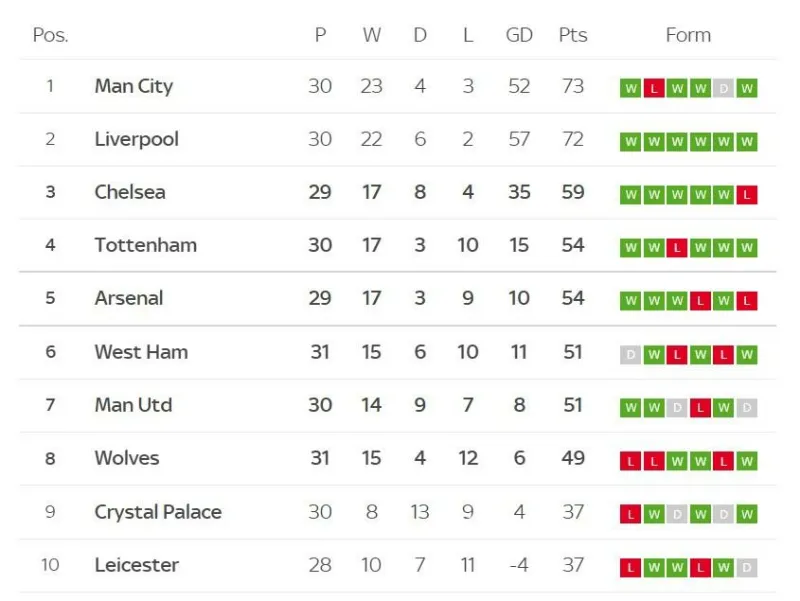This screenshot has height=601, width=800.
Task: Click Man City's grey D form badge
Action: tap(723, 88)
